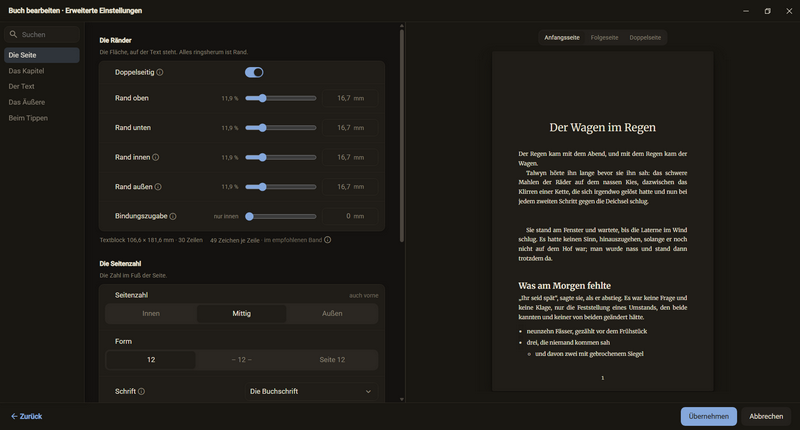The image size is (800, 430).
Task: Click the info icon beside Rand außen
Action: click(158, 187)
